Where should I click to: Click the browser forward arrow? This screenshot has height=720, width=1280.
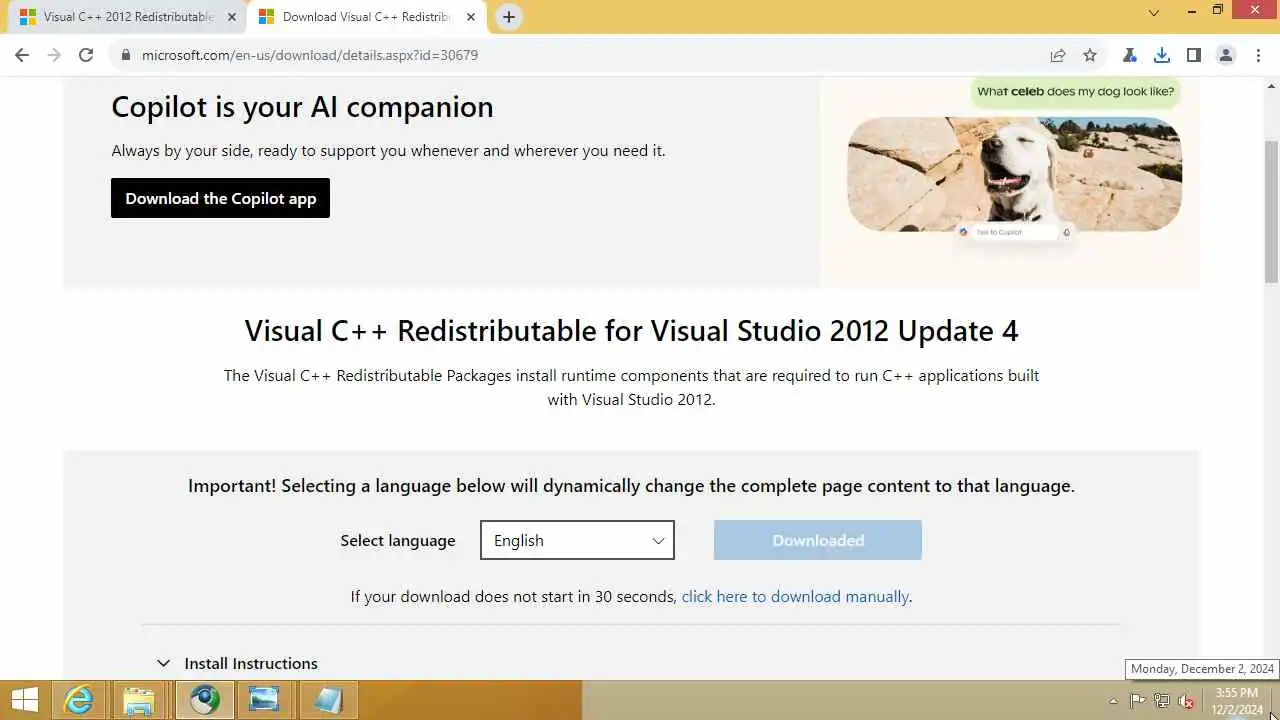pyautogui.click(x=54, y=55)
